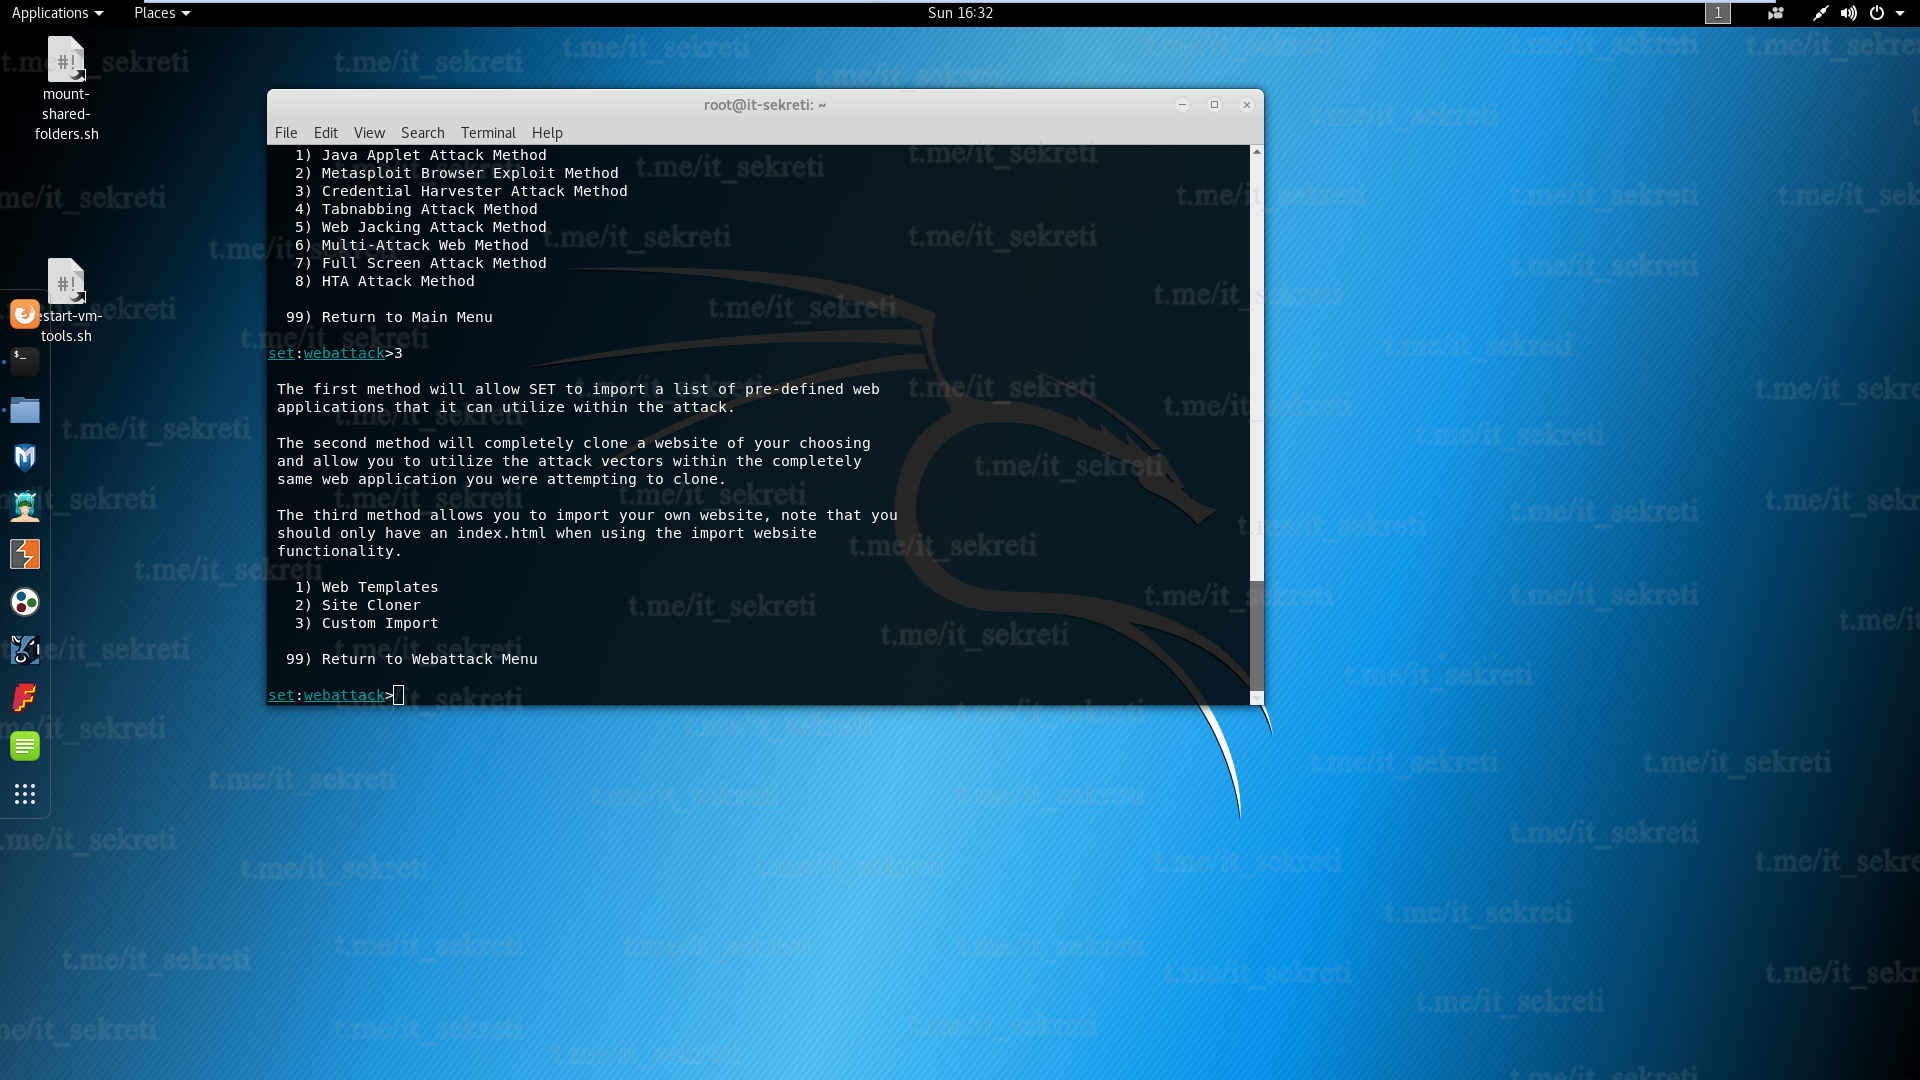Viewport: 1920px width, 1080px height.
Task: Click the clock showing Sun 16:32
Action: pos(960,13)
